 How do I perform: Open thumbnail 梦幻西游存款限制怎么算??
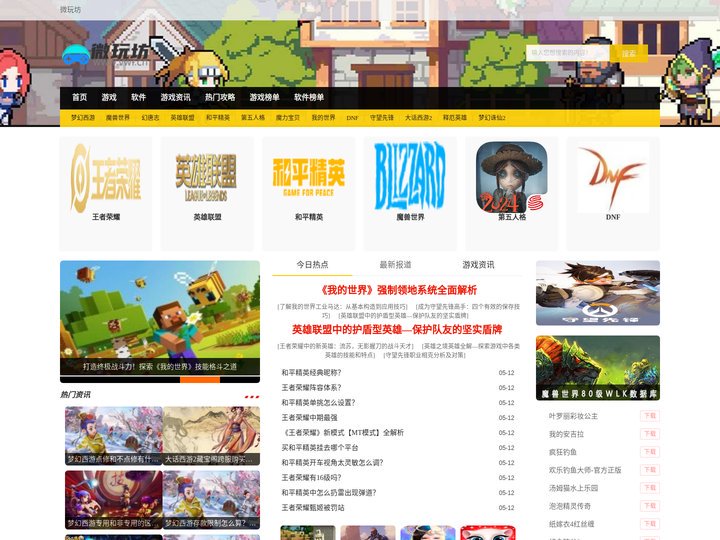(211, 500)
